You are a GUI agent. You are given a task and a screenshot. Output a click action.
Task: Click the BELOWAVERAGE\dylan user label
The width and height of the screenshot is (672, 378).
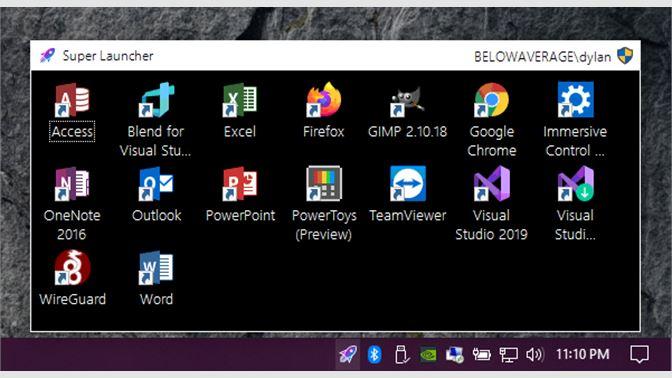(543, 57)
